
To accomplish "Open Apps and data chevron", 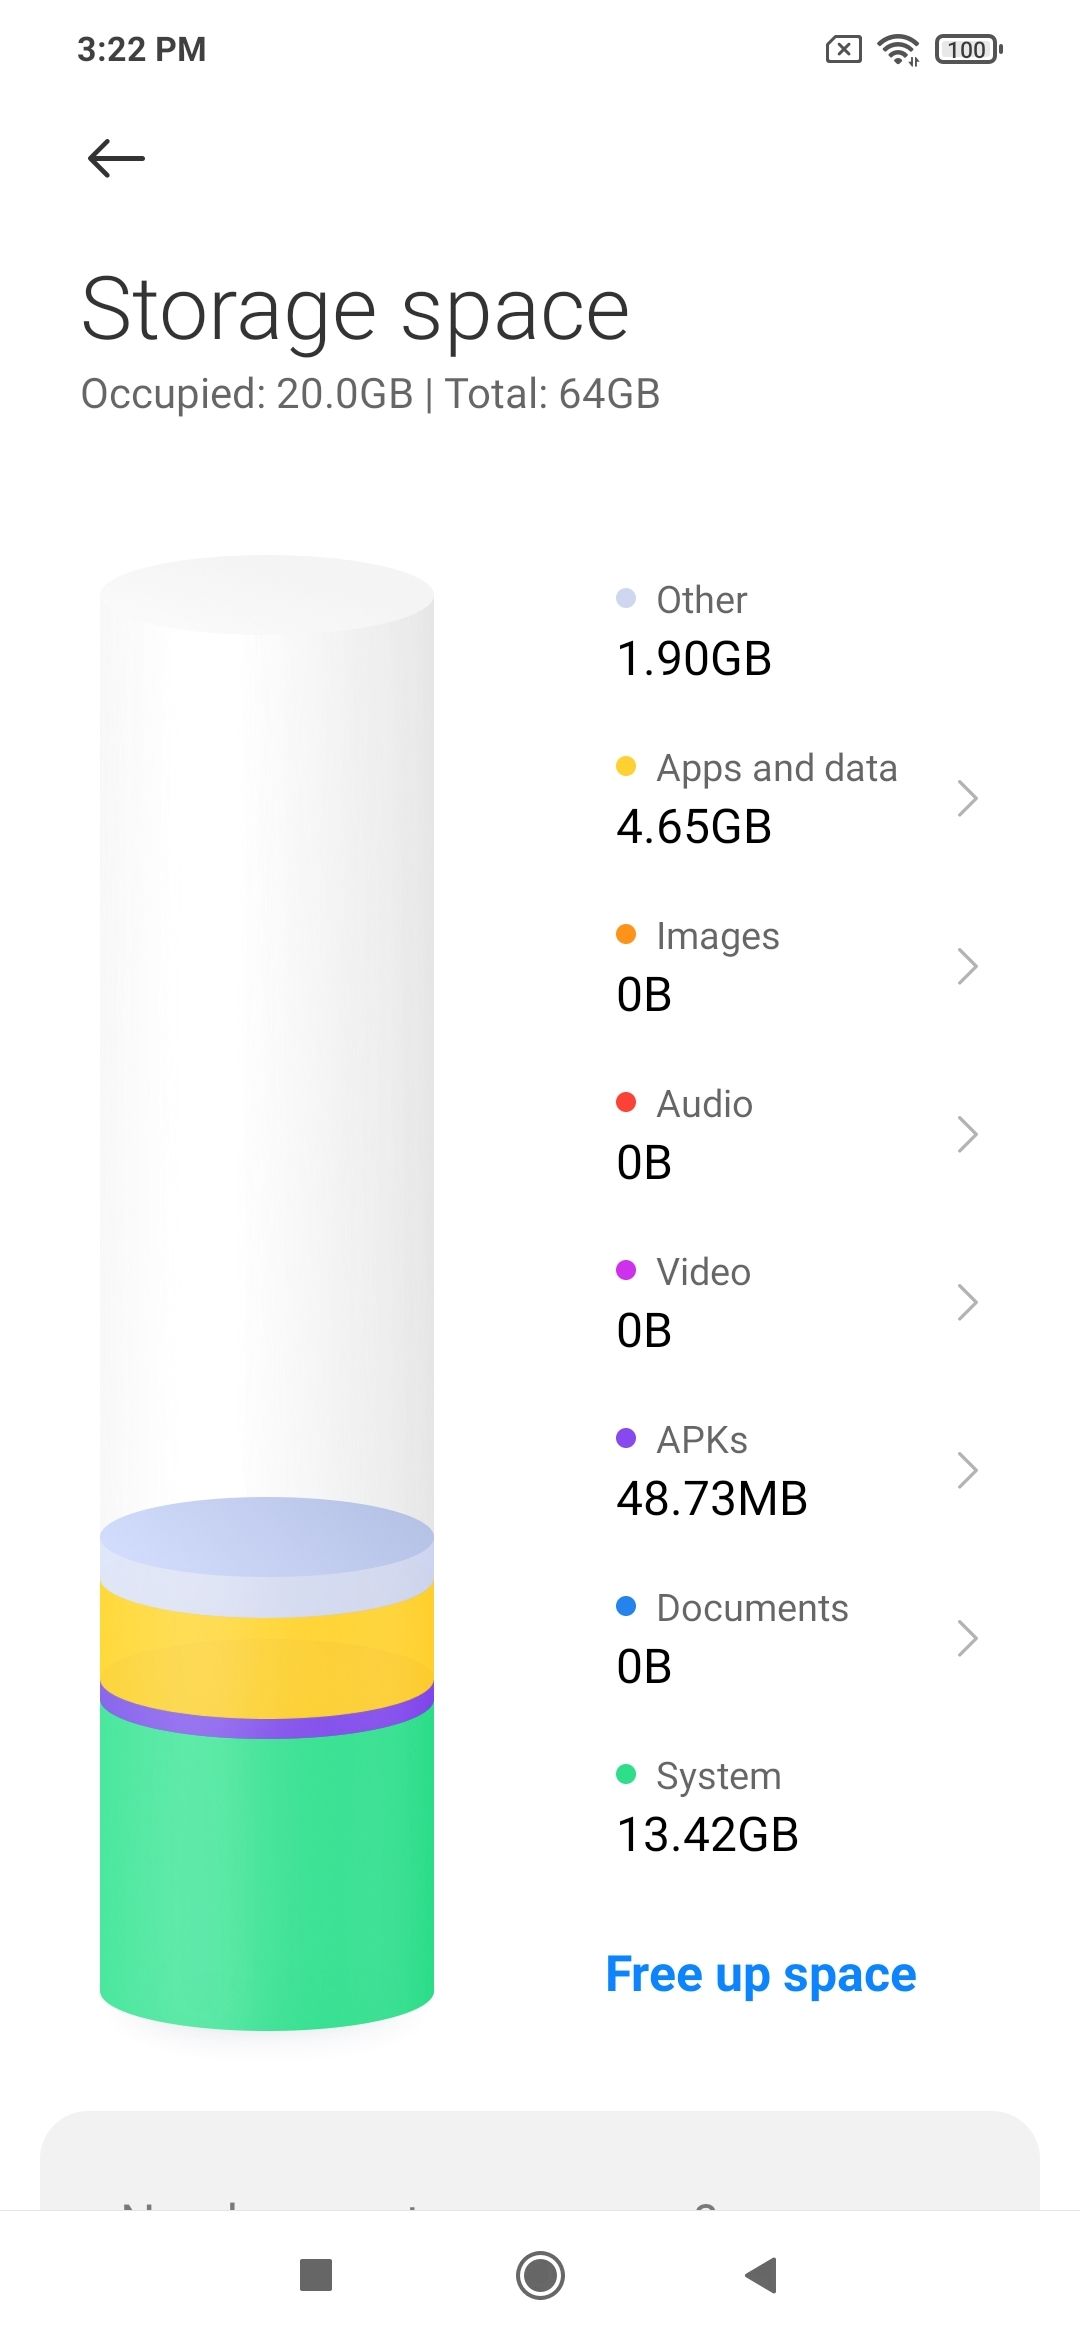I will pyautogui.click(x=966, y=798).
